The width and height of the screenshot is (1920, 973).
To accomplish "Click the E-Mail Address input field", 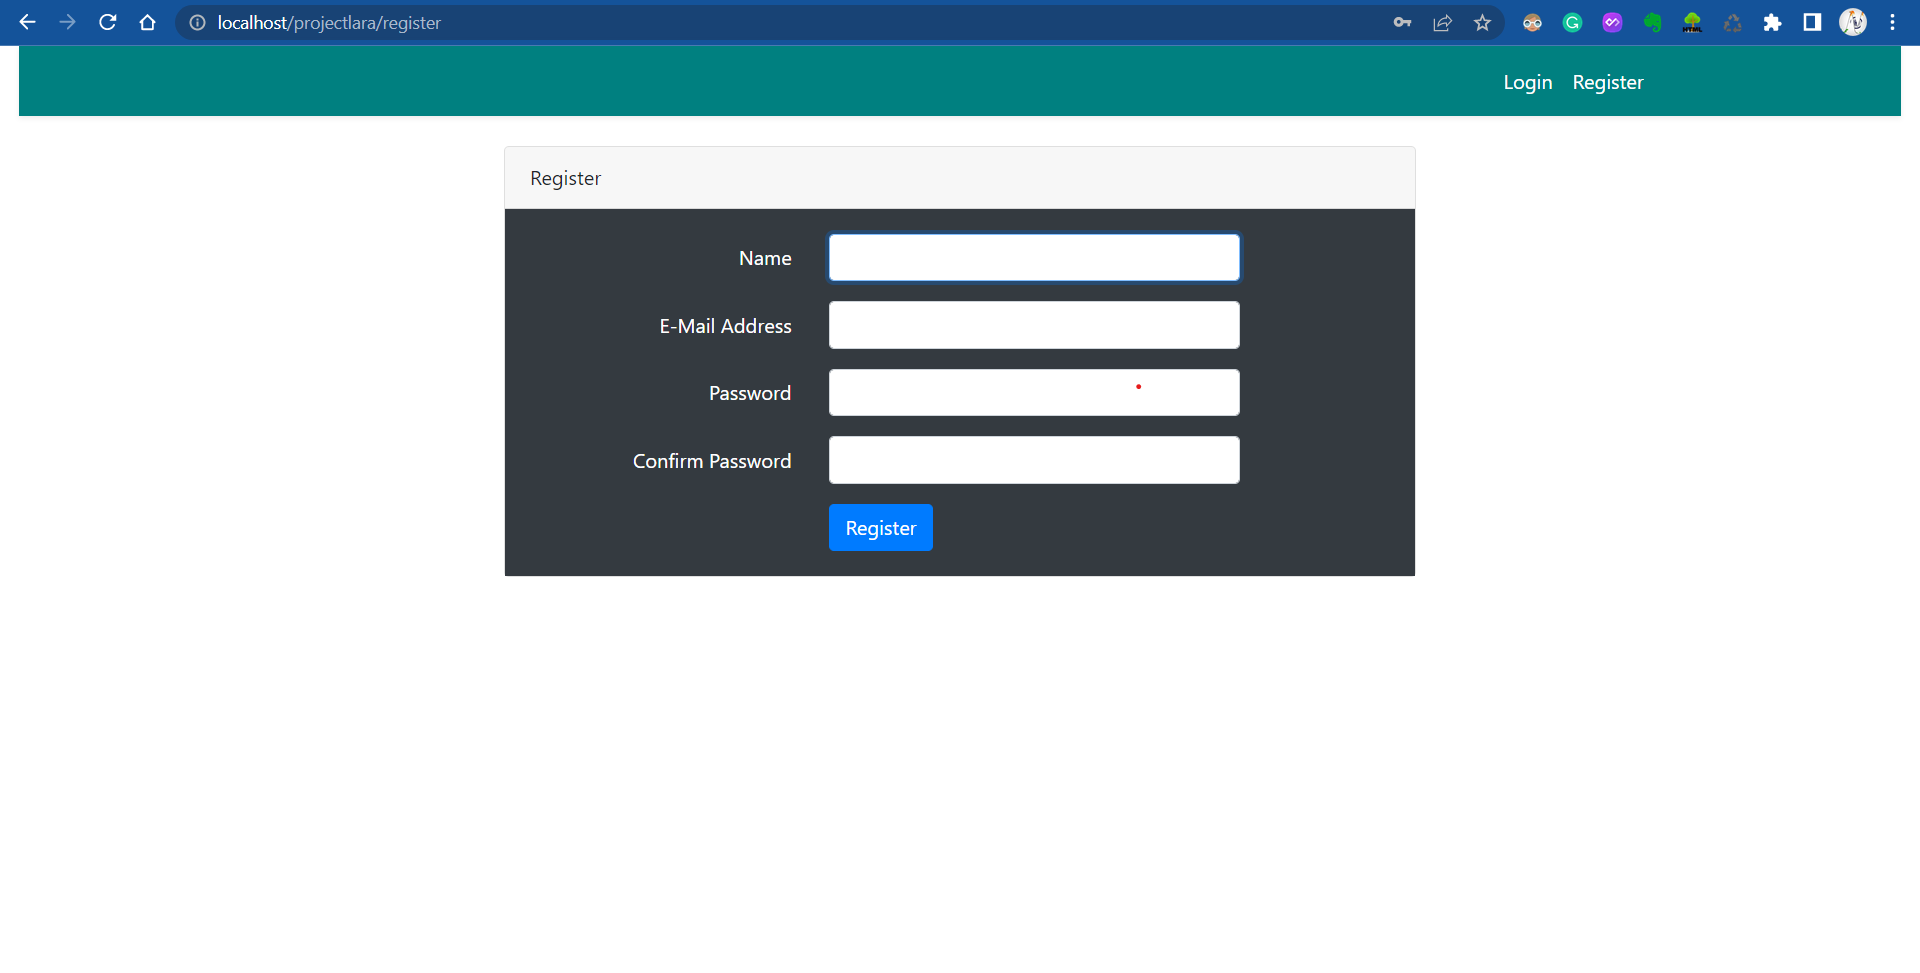I will click(x=1033, y=325).
